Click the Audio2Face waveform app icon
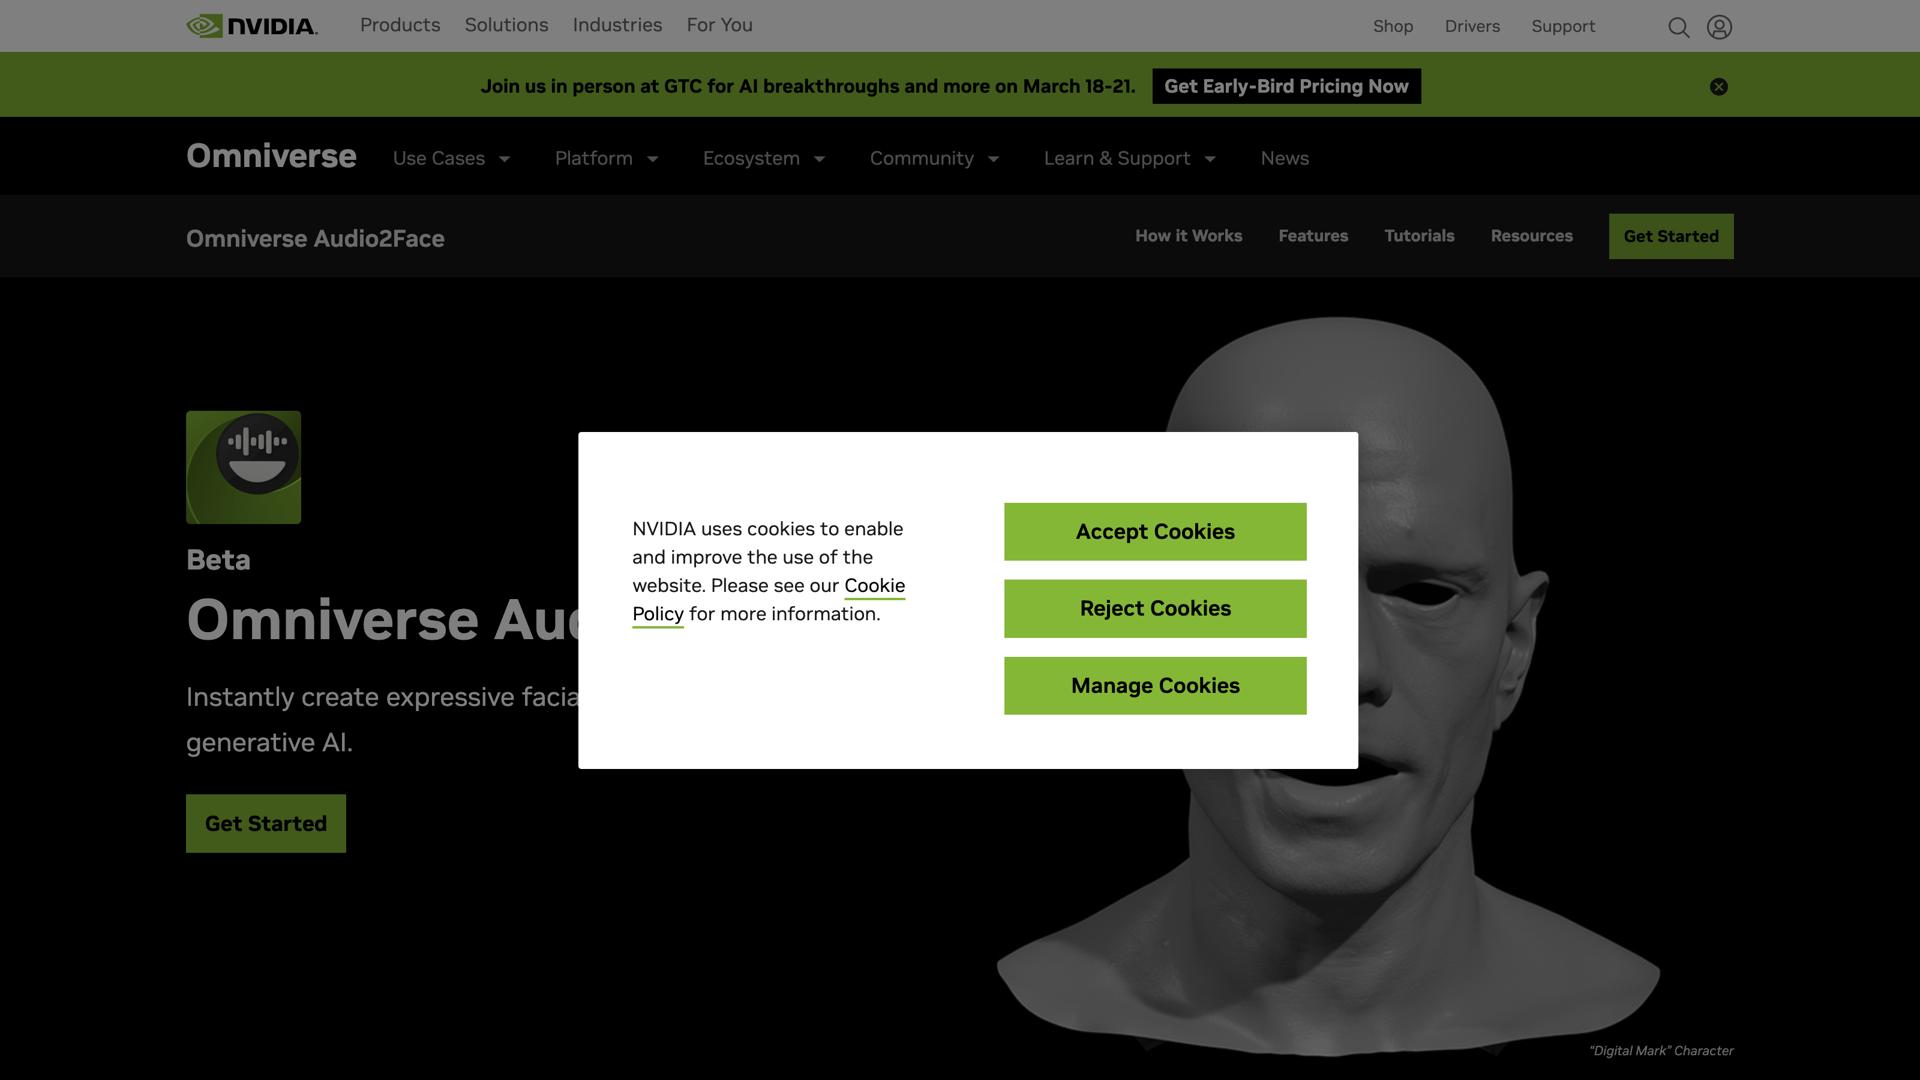 click(243, 466)
